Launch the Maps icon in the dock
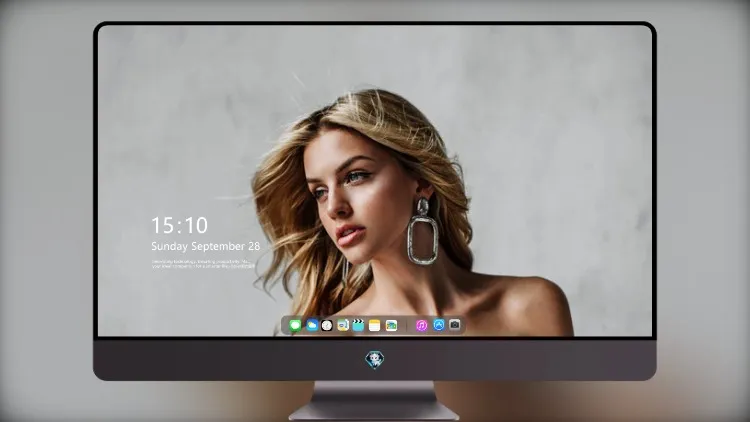The width and height of the screenshot is (750, 422). pyautogui.click(x=342, y=325)
